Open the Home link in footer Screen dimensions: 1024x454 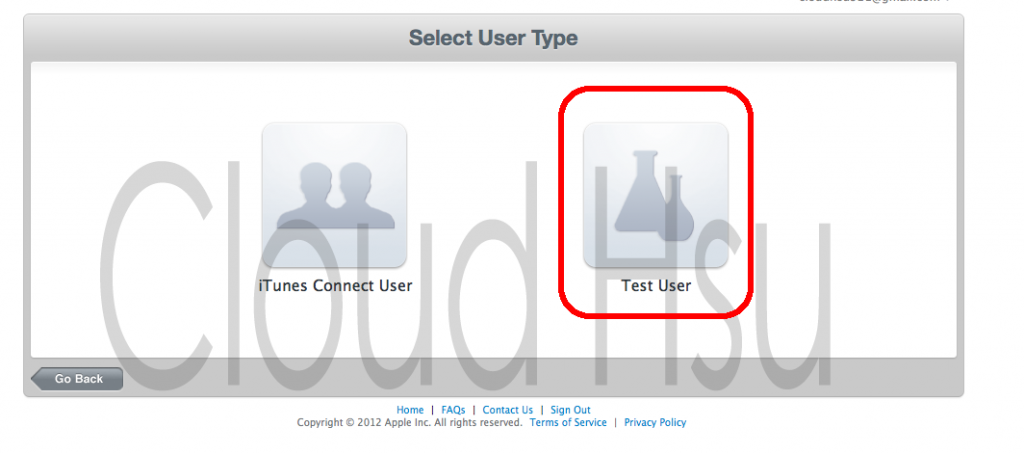tap(410, 410)
